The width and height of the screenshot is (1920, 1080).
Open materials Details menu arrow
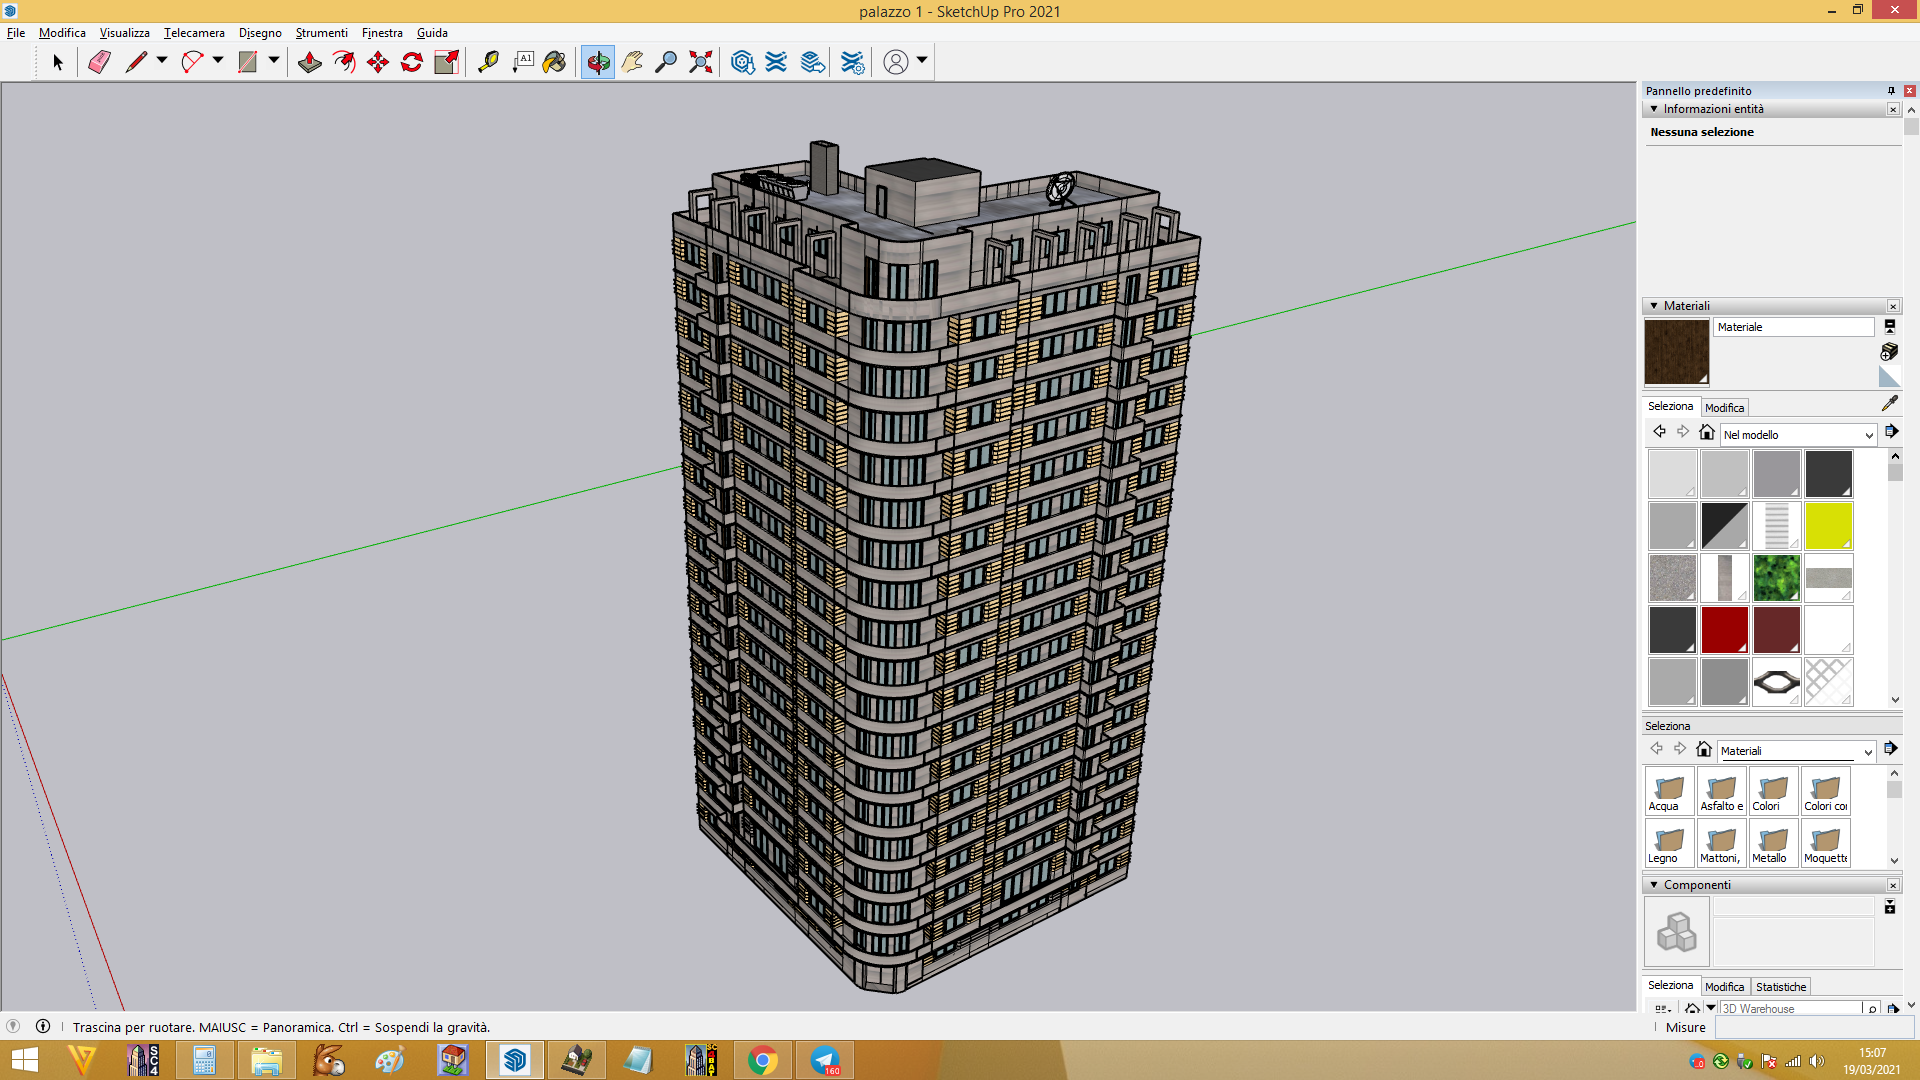pyautogui.click(x=1891, y=432)
